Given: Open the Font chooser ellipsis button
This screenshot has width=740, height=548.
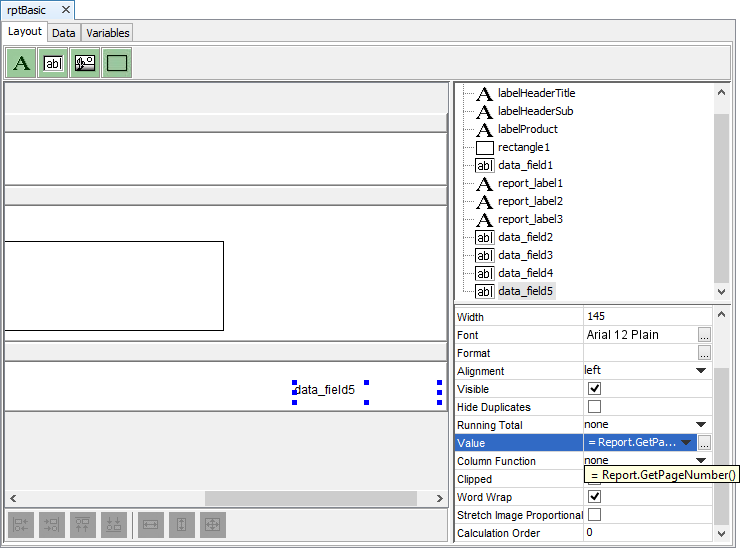Looking at the screenshot, I should coord(704,335).
